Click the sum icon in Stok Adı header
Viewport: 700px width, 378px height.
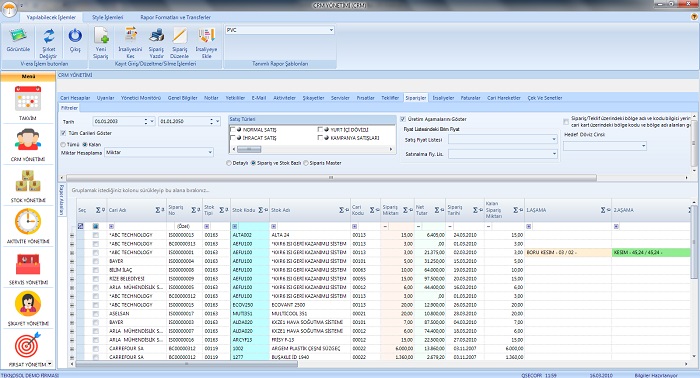click(342, 210)
